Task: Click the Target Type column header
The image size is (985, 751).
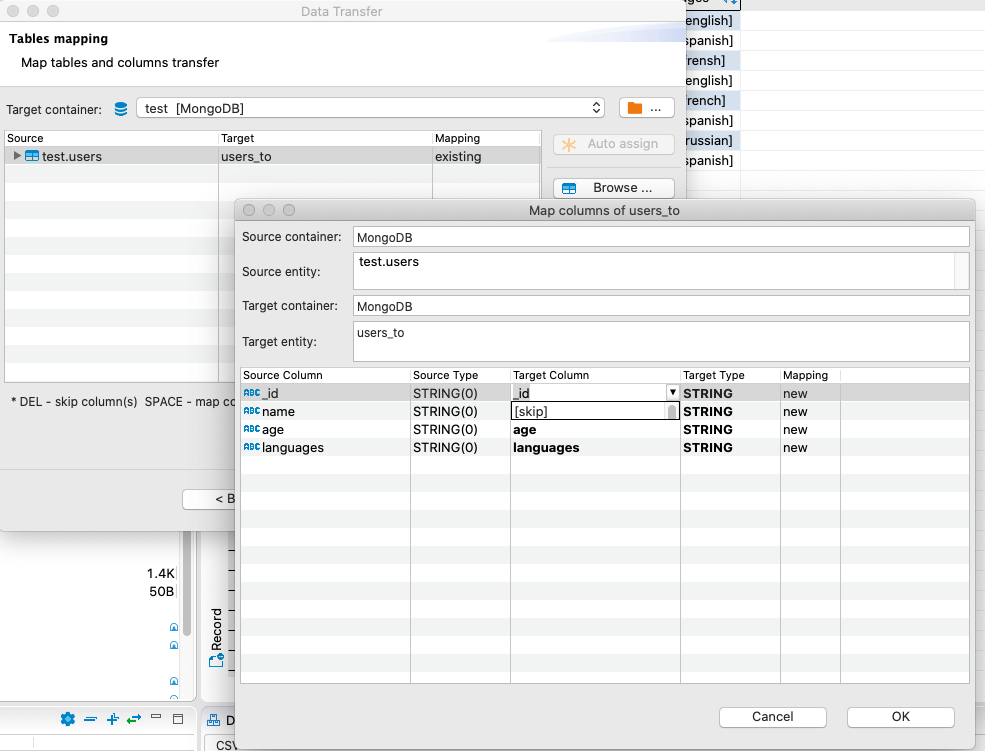Action: point(730,375)
